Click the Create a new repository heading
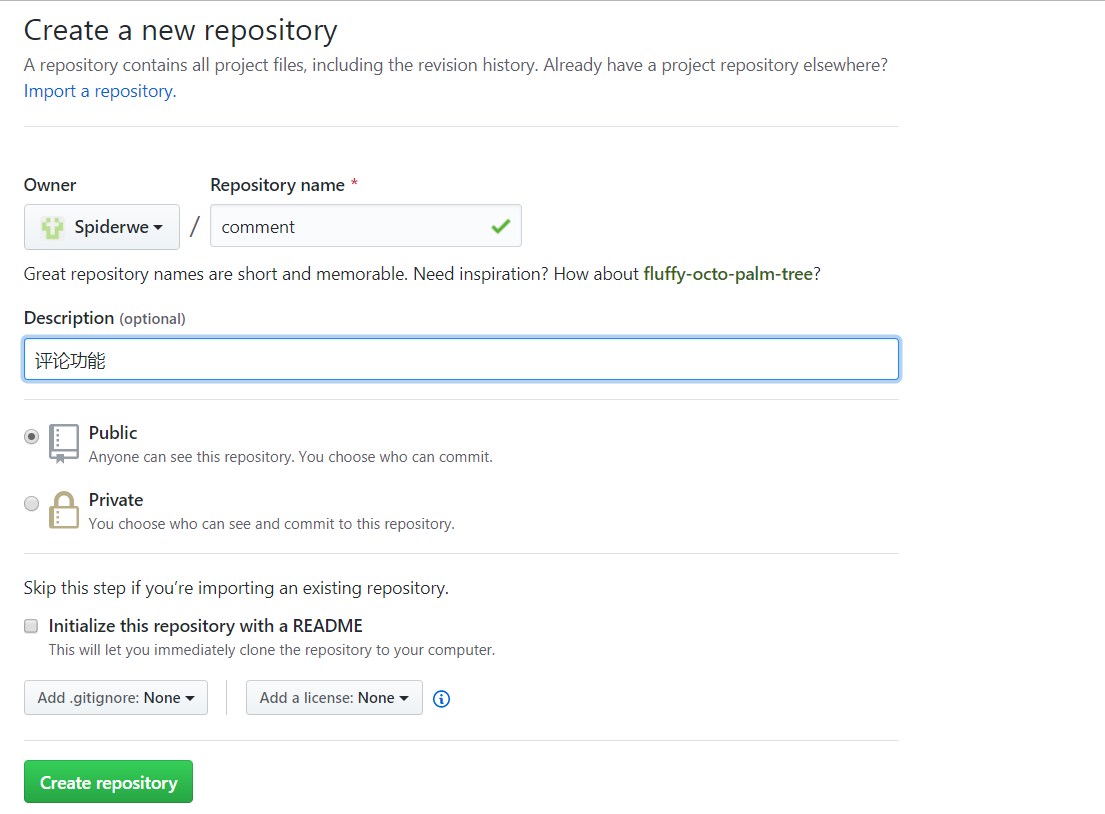Viewport: 1105px width, 814px height. pyautogui.click(x=180, y=30)
